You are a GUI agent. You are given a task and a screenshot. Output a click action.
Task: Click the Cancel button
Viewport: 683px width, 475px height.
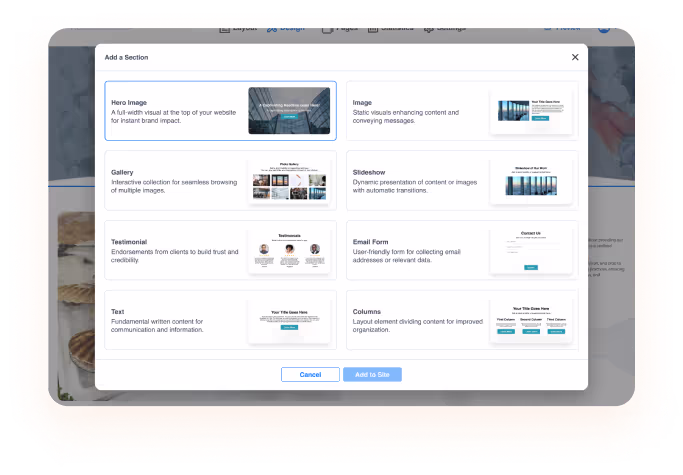pos(310,374)
